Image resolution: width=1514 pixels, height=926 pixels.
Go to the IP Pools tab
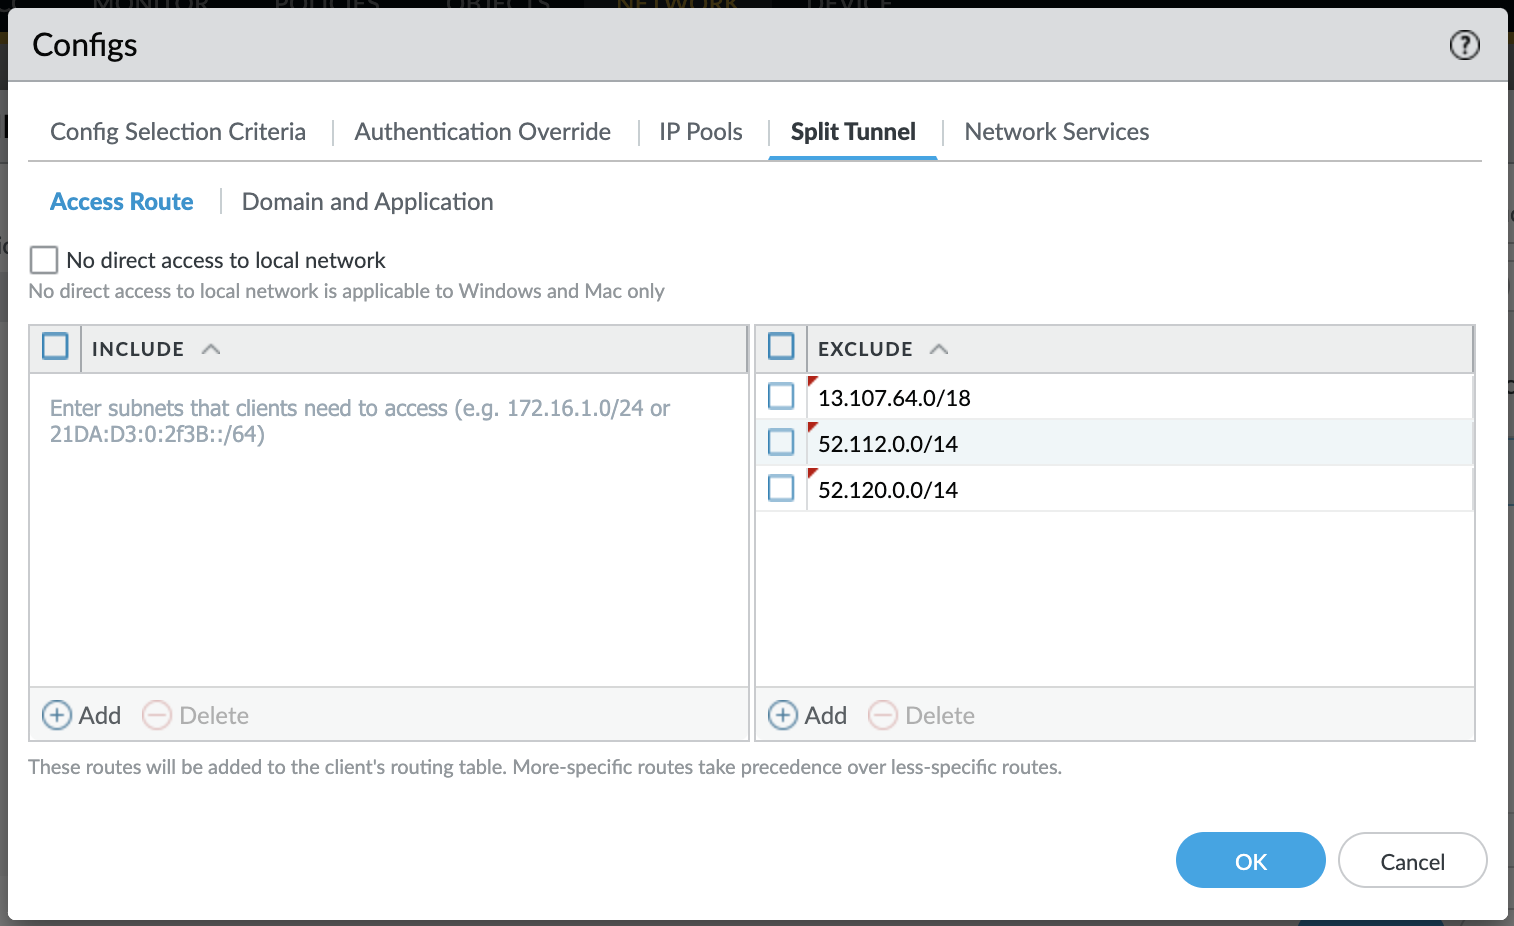(x=700, y=132)
